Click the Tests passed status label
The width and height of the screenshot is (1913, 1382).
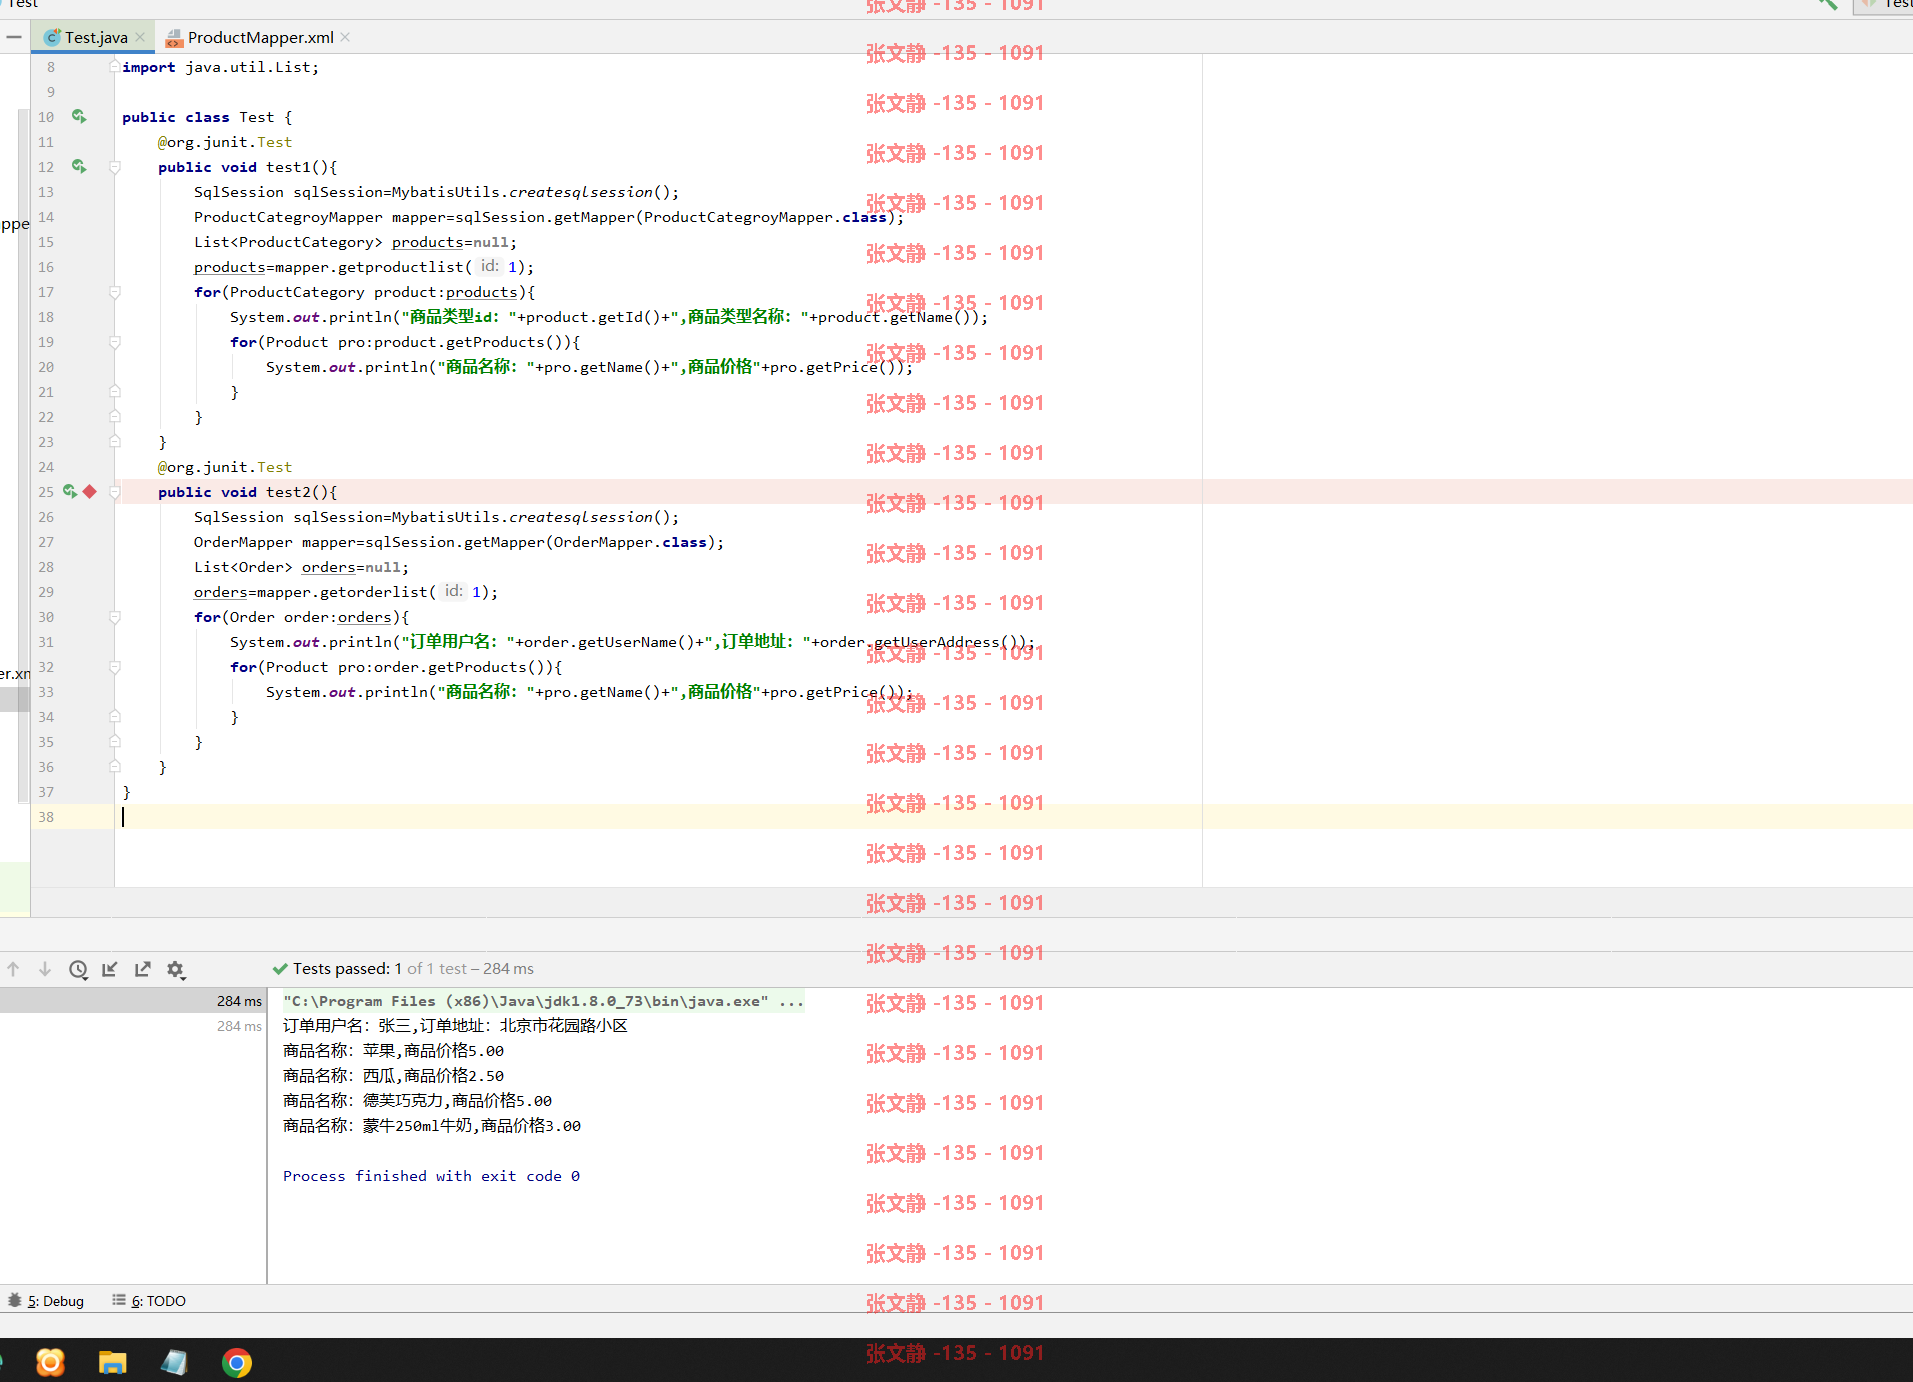tap(402, 969)
